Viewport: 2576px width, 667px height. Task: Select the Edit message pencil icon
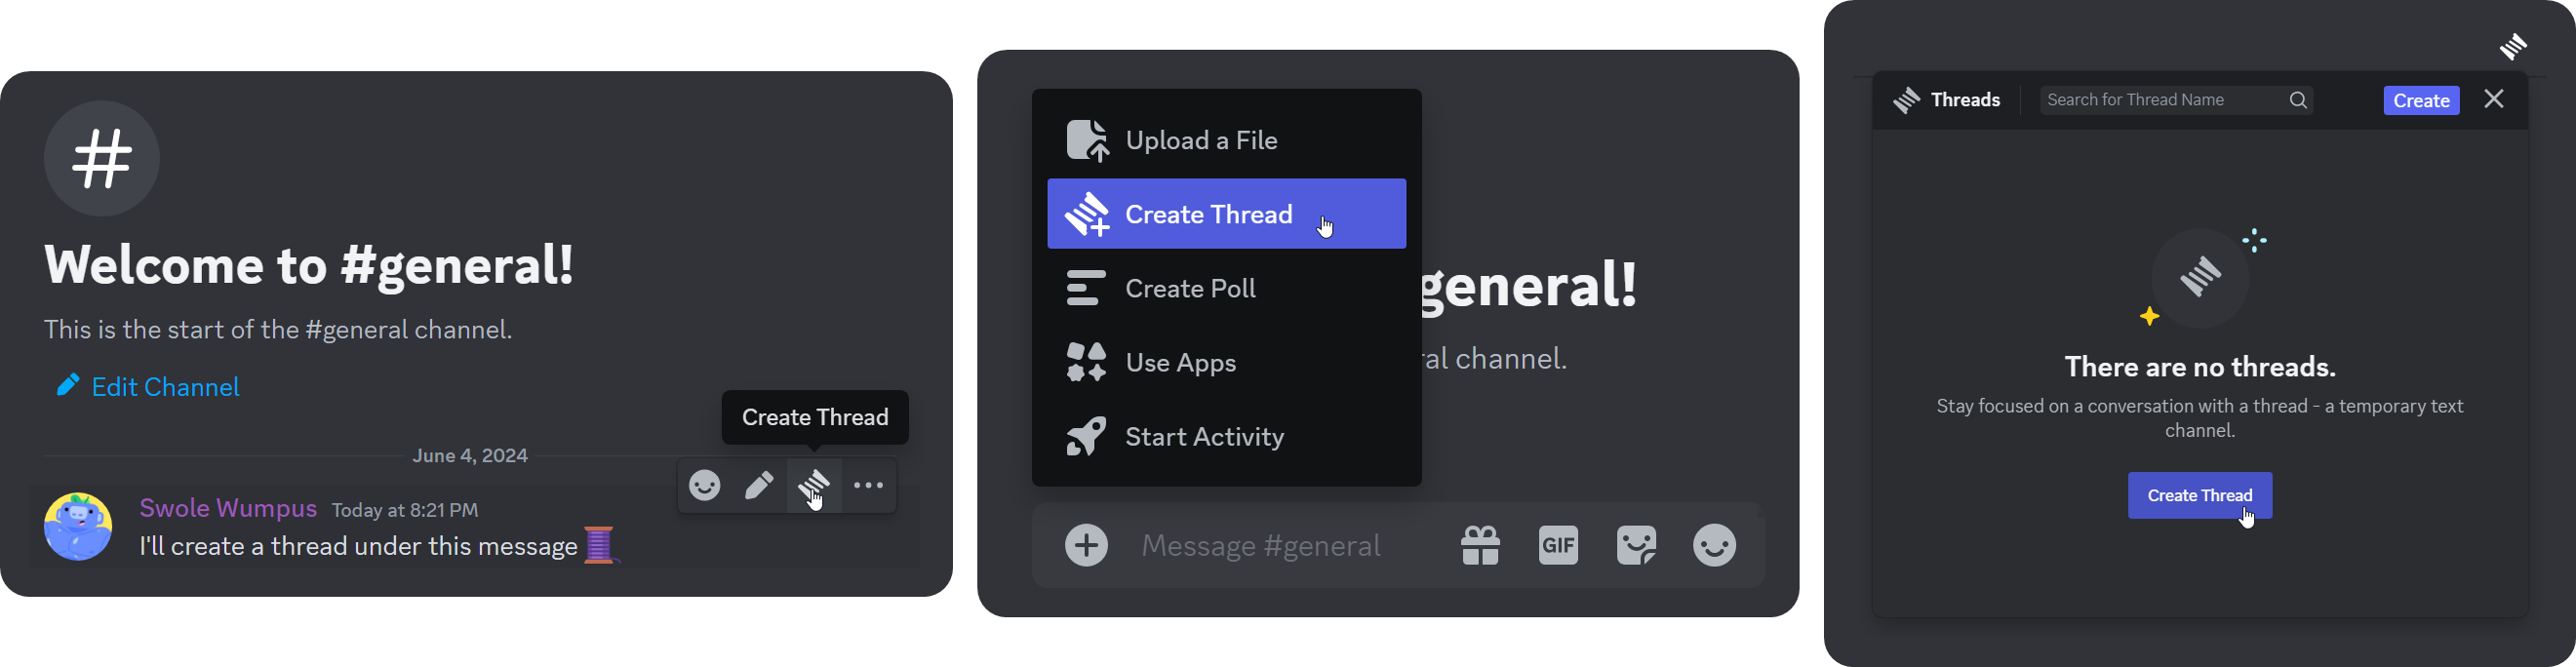tap(759, 485)
